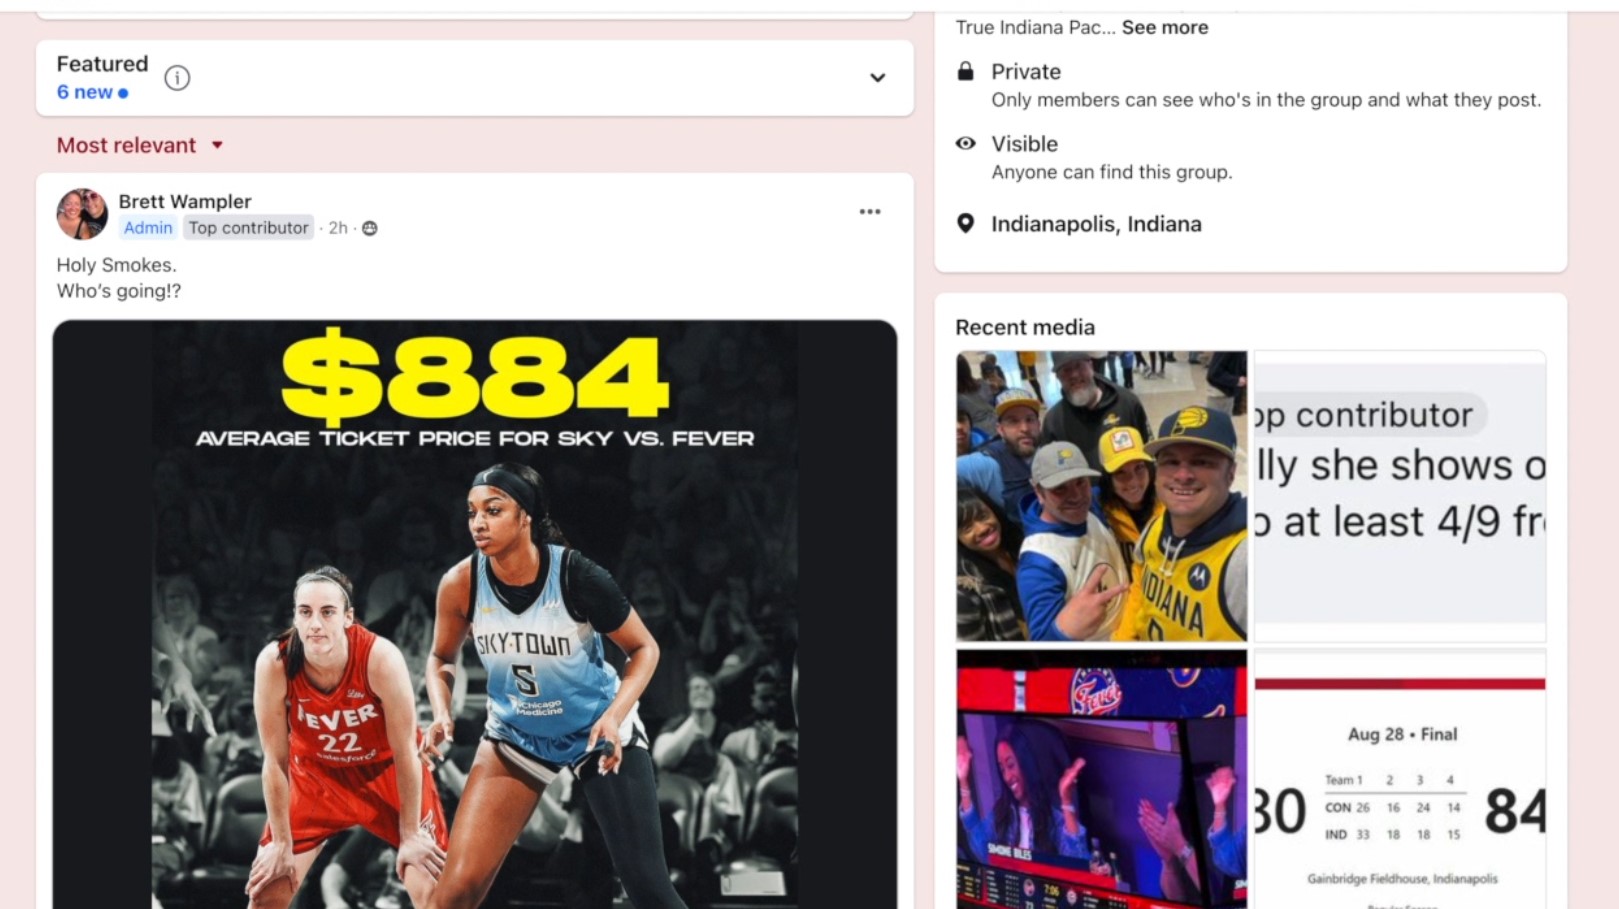Open the arena video screen thumbnail

point(1101,779)
